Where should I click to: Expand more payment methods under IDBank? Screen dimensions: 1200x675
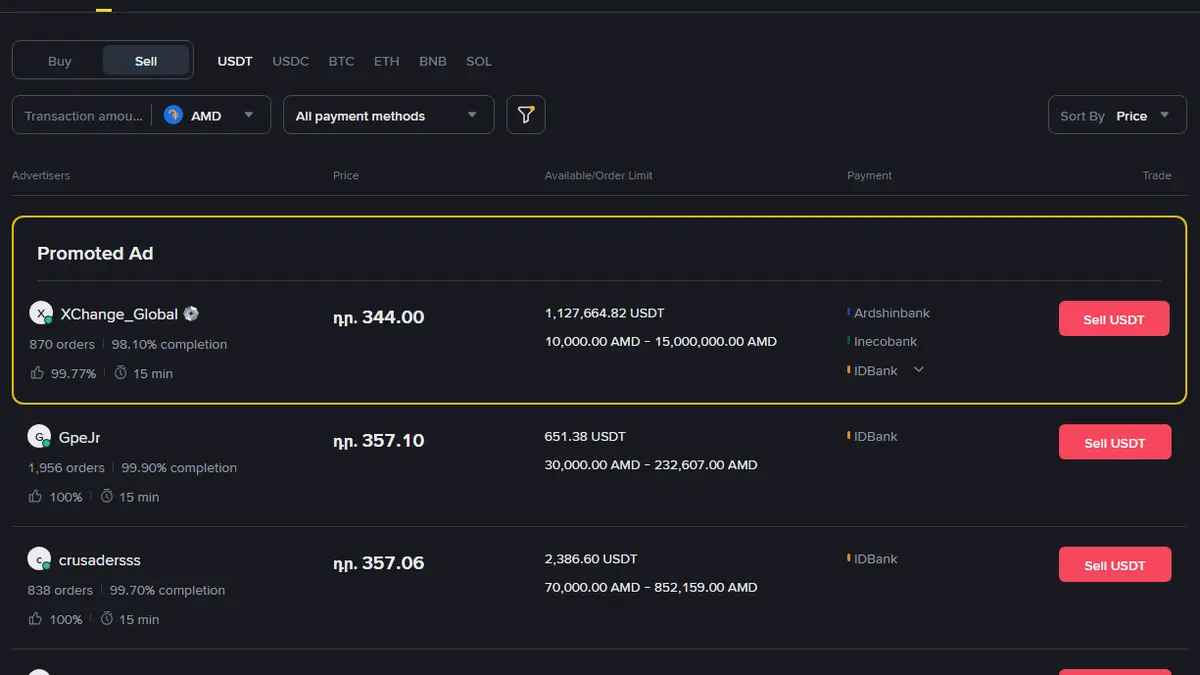(919, 370)
